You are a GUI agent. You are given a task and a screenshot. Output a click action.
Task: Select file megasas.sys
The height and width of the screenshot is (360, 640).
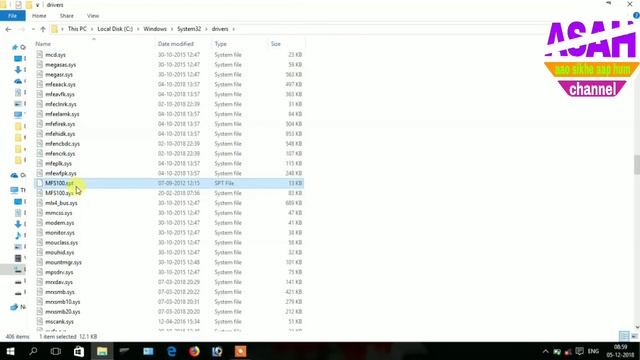pos(60,64)
